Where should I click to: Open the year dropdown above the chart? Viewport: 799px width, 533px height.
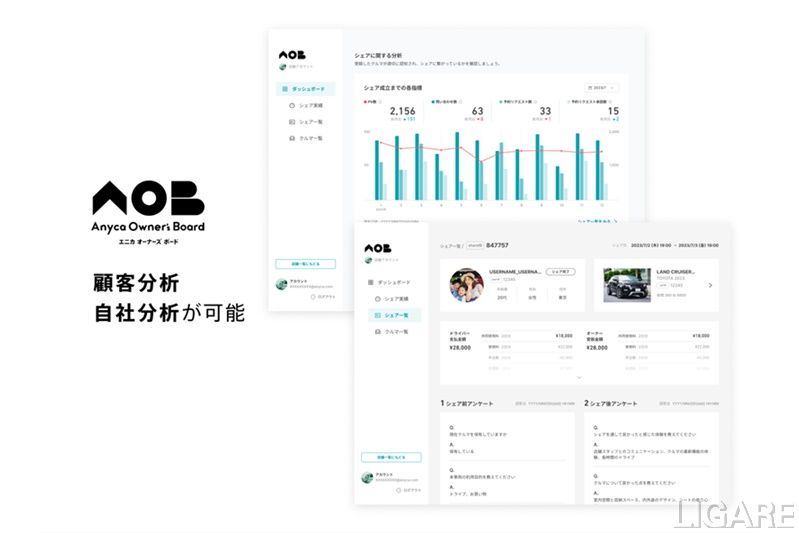[602, 89]
